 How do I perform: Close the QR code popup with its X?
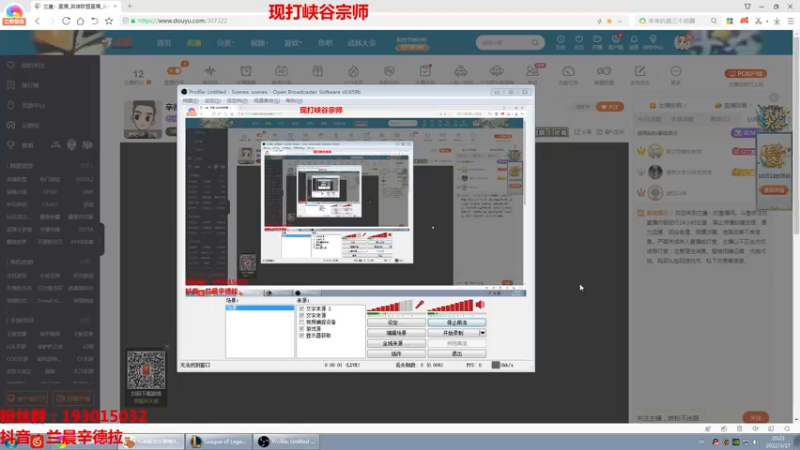pos(167,347)
